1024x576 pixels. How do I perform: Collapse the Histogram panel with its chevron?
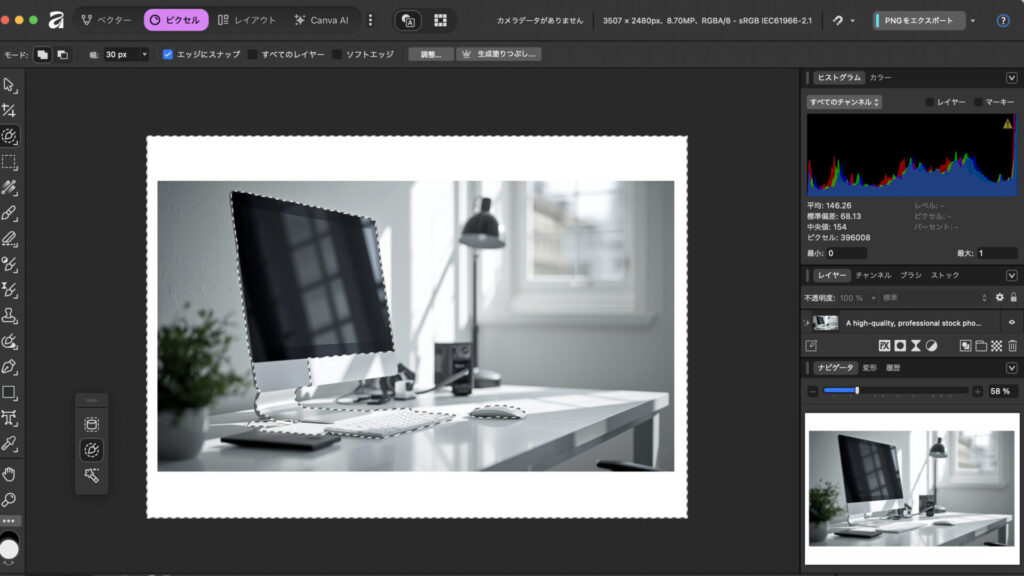(1011, 77)
